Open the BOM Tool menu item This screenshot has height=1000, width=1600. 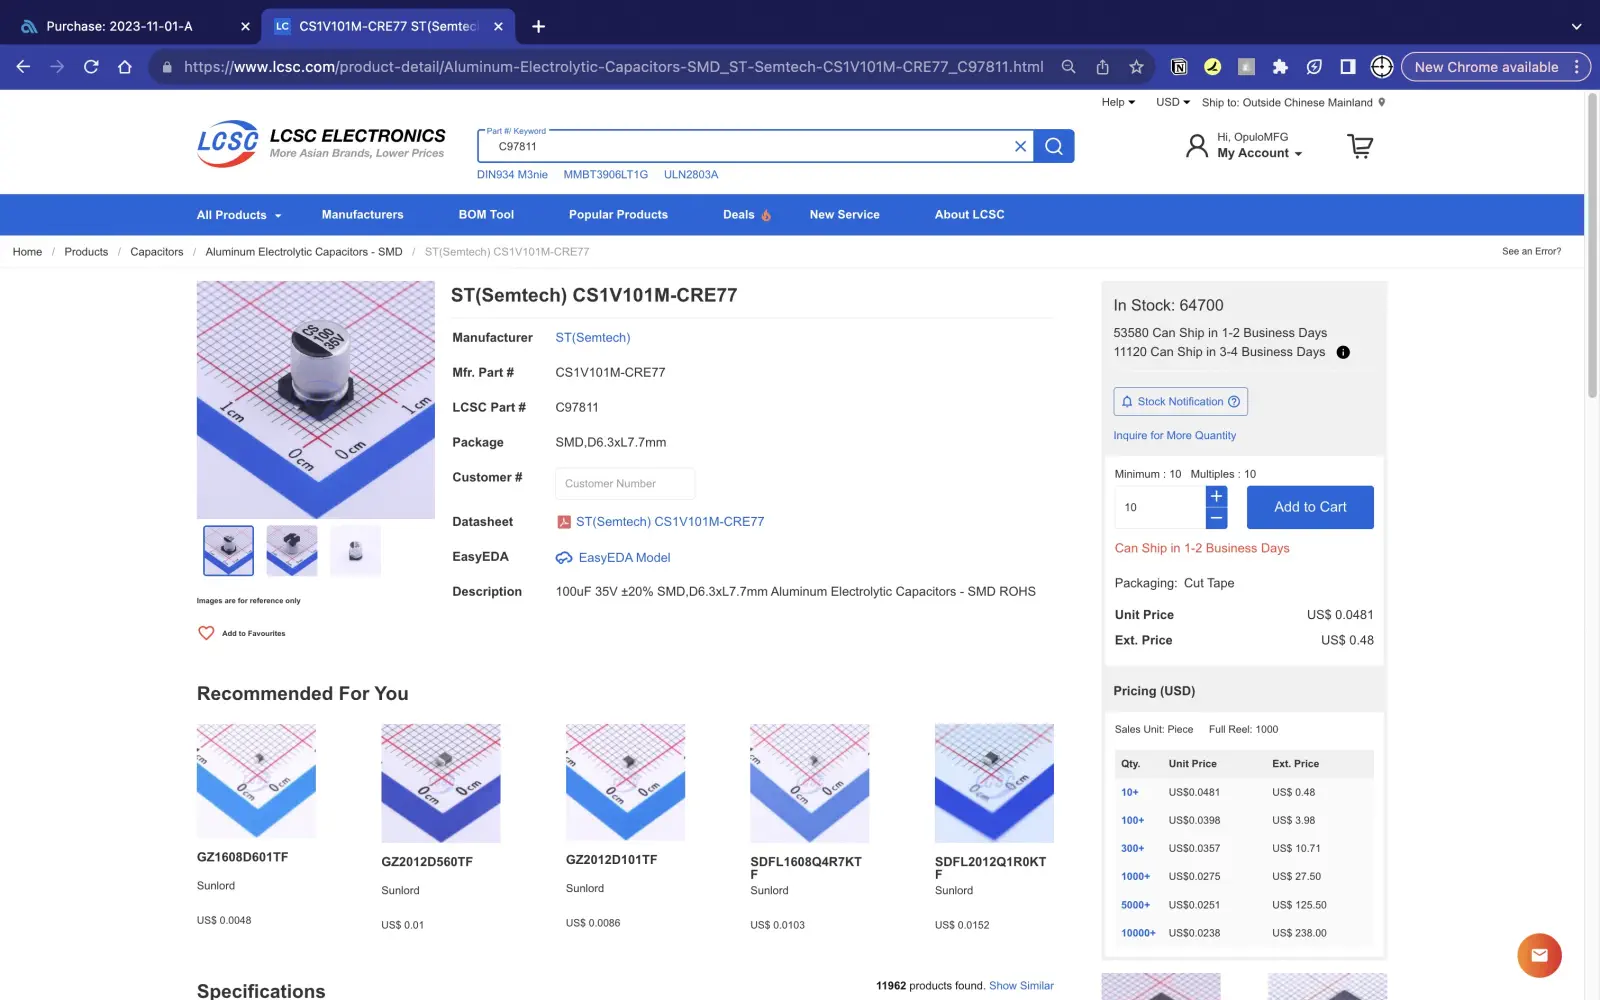pos(486,215)
